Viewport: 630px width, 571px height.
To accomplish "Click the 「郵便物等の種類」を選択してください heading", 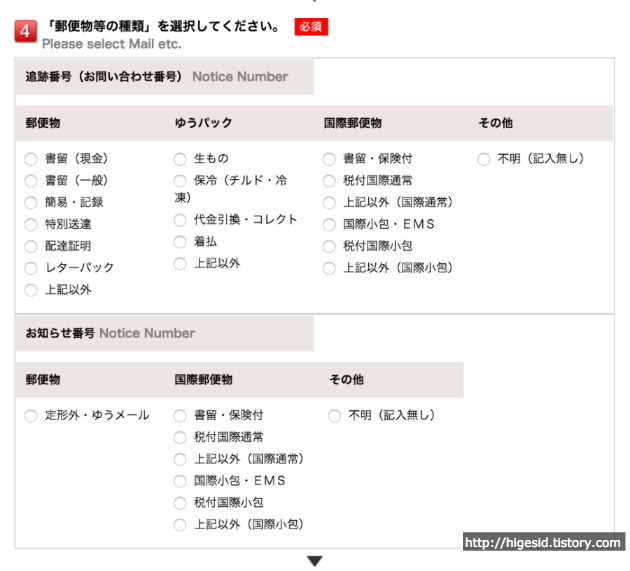I will (x=162, y=27).
